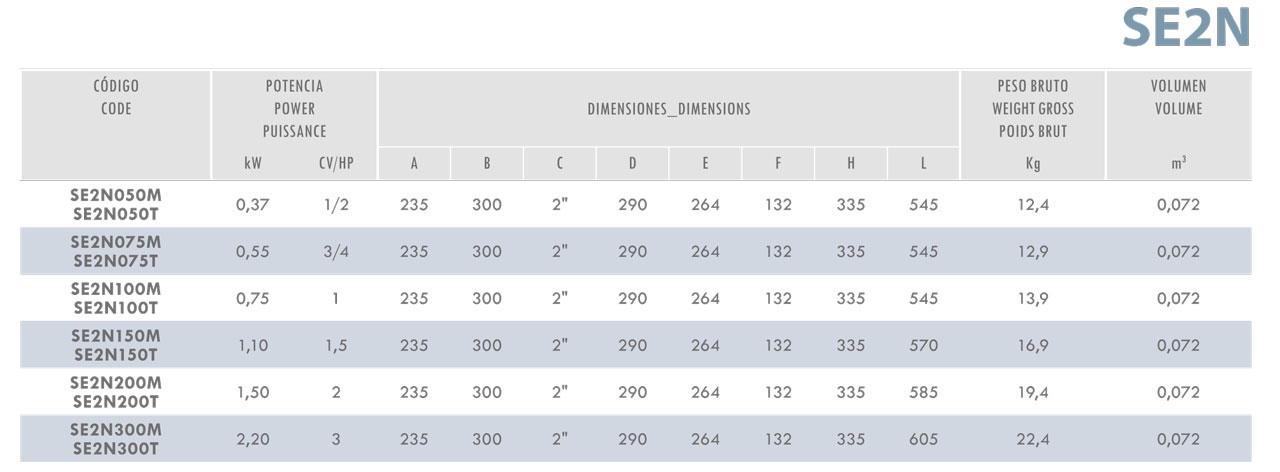
Task: Click the CV/HP subheader
Action: [x=337, y=162]
